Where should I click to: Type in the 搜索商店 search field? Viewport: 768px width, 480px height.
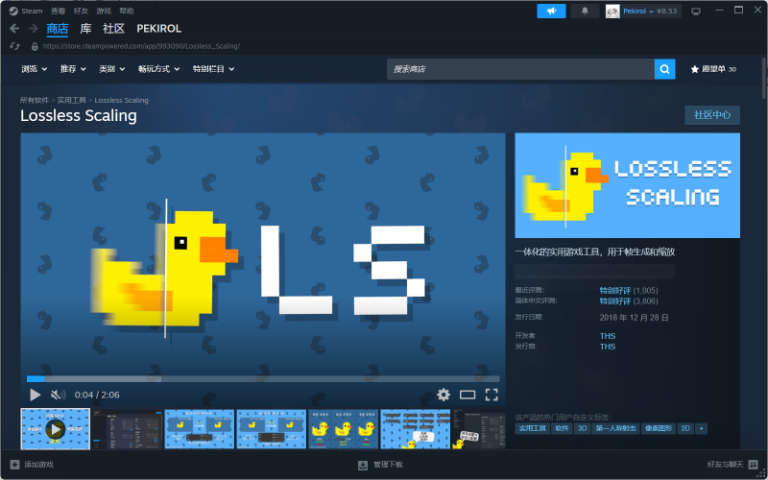pos(520,69)
